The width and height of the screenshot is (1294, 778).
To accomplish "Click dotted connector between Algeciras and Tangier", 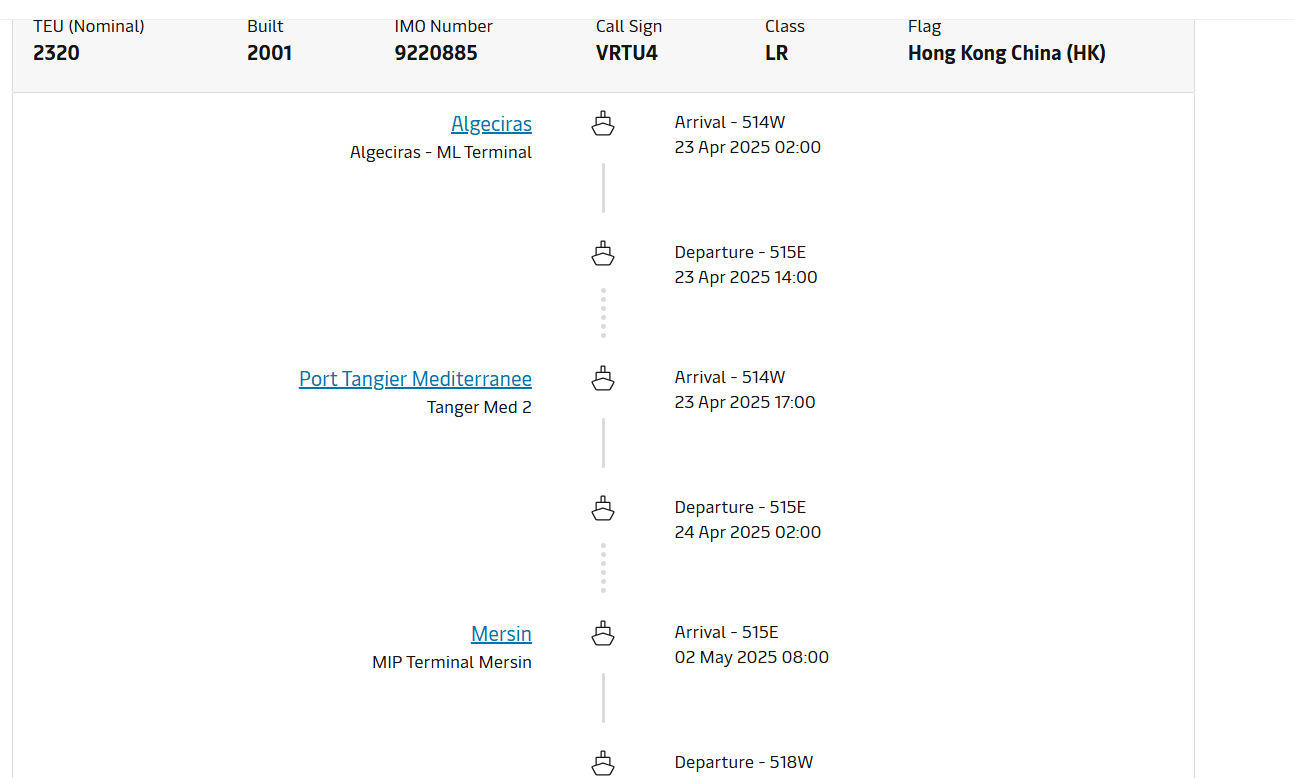I will 603,313.
